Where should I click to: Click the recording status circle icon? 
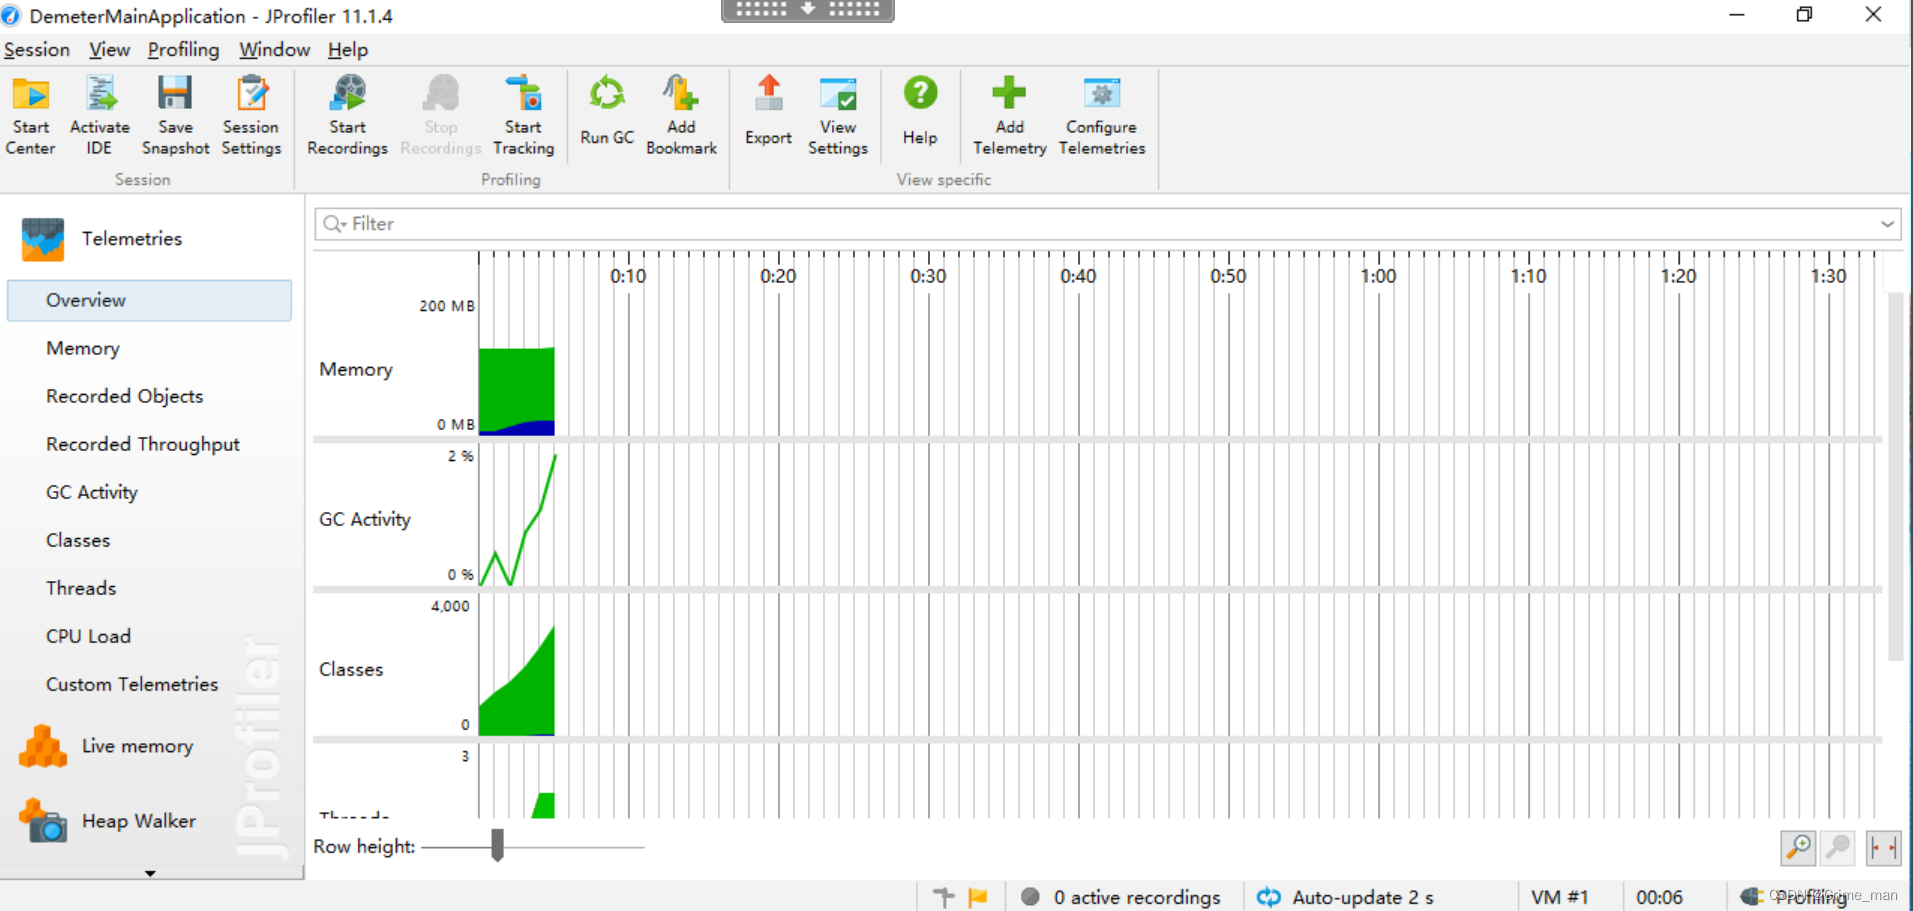click(x=1030, y=897)
